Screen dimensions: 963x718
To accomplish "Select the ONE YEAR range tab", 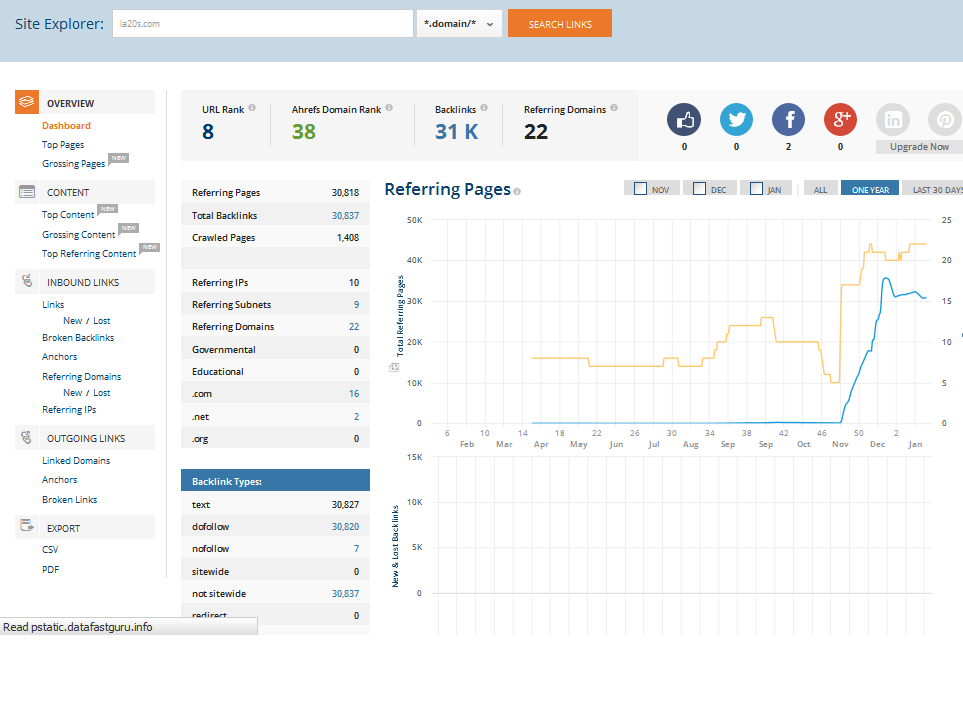I will tap(870, 188).
